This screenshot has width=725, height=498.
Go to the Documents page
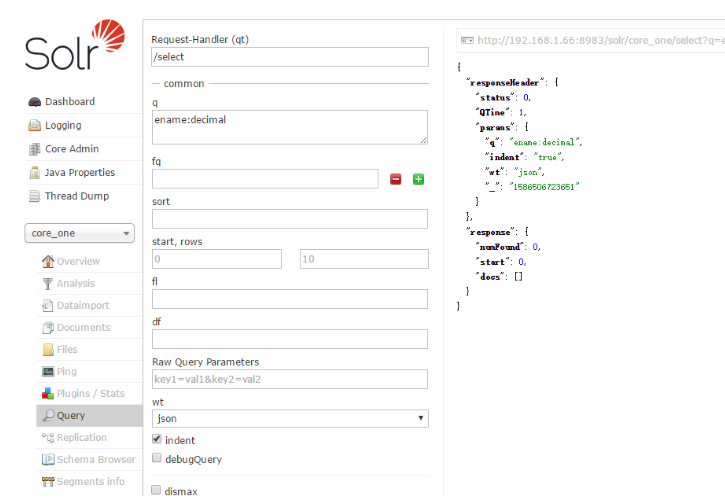[x=83, y=328]
